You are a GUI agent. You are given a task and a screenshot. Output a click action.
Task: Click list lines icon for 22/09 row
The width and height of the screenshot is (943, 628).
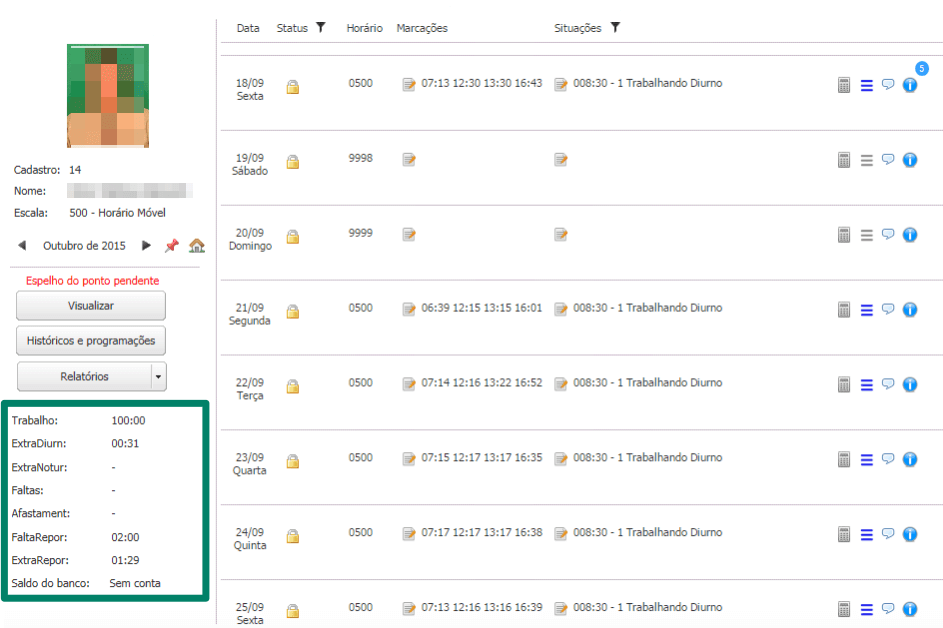(867, 385)
